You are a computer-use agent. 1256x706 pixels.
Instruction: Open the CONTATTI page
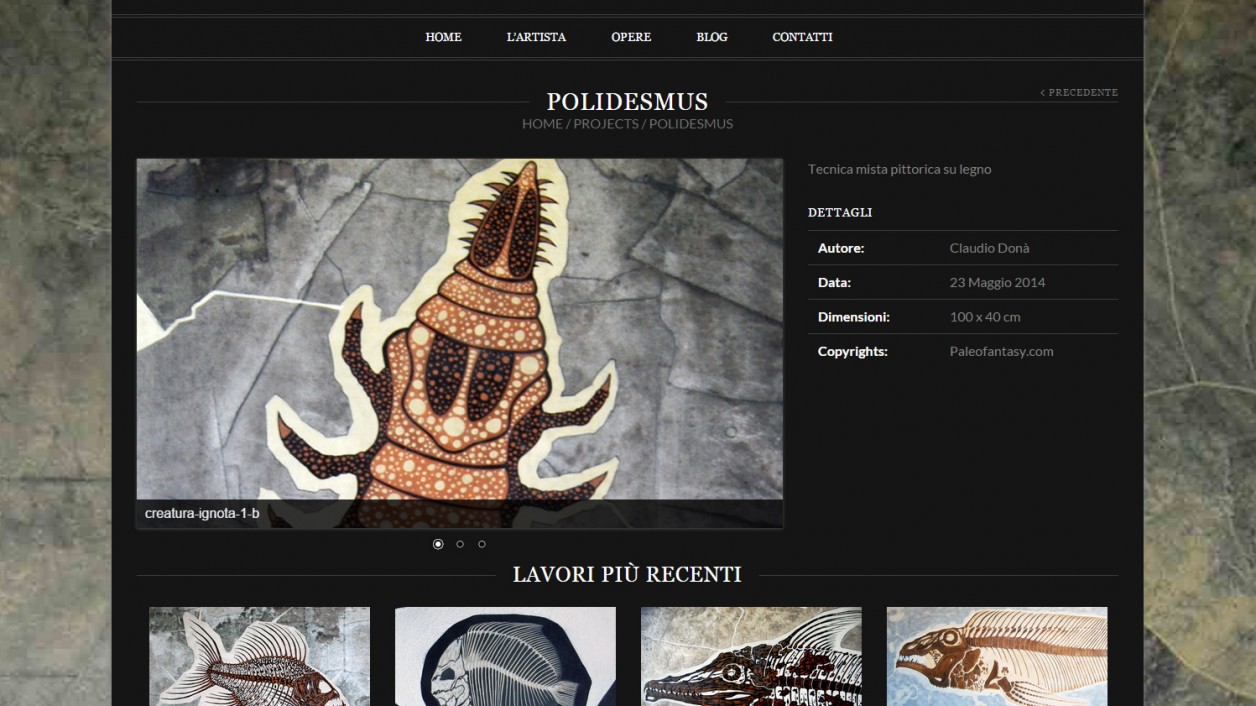tap(802, 37)
